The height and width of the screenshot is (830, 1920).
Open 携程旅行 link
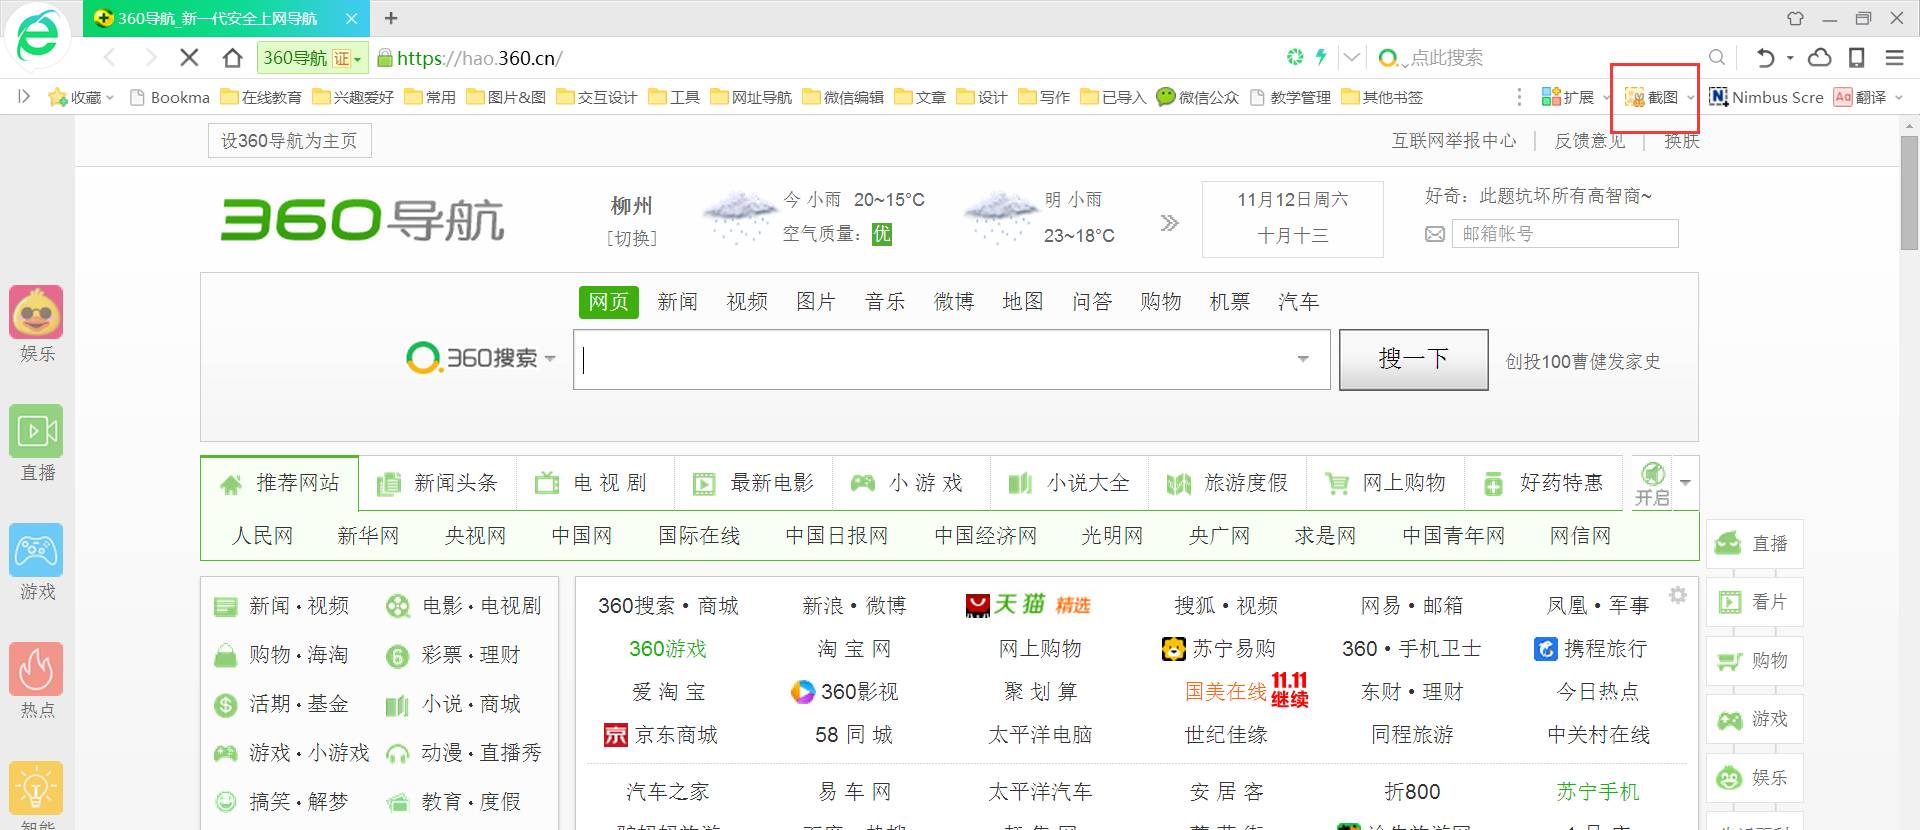pos(1590,649)
